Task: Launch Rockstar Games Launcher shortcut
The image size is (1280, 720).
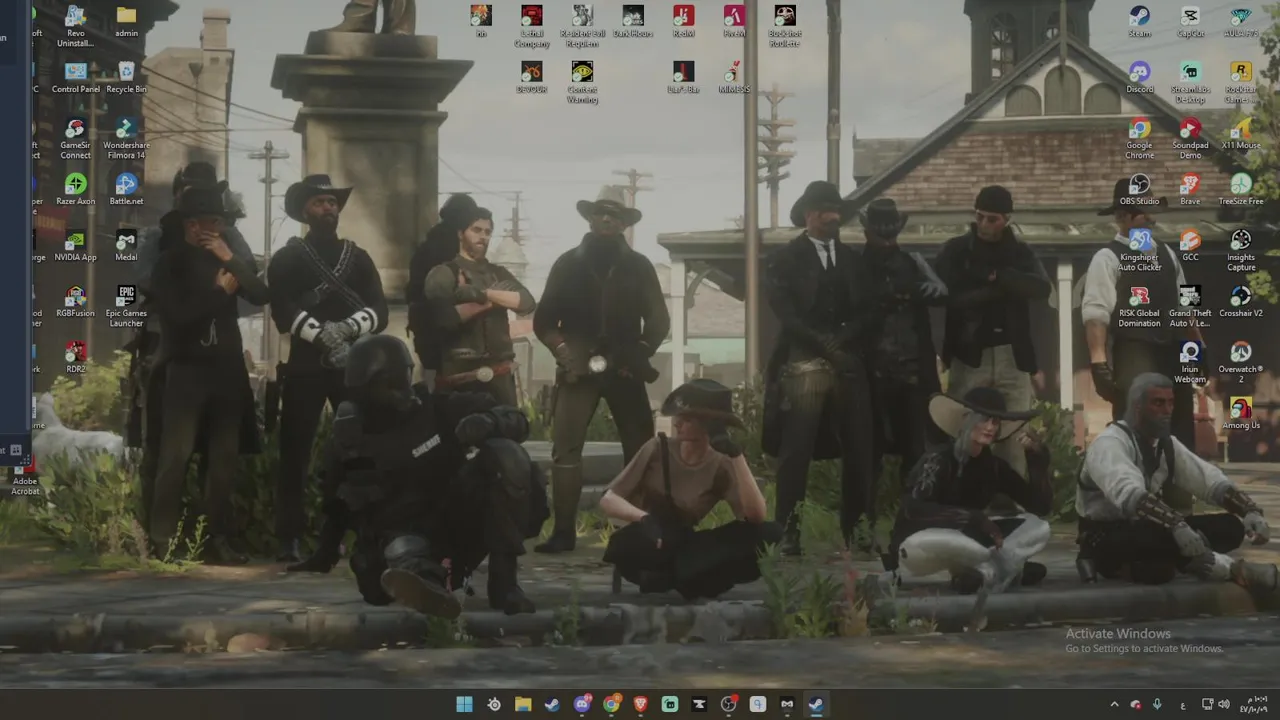Action: pos(1241,83)
